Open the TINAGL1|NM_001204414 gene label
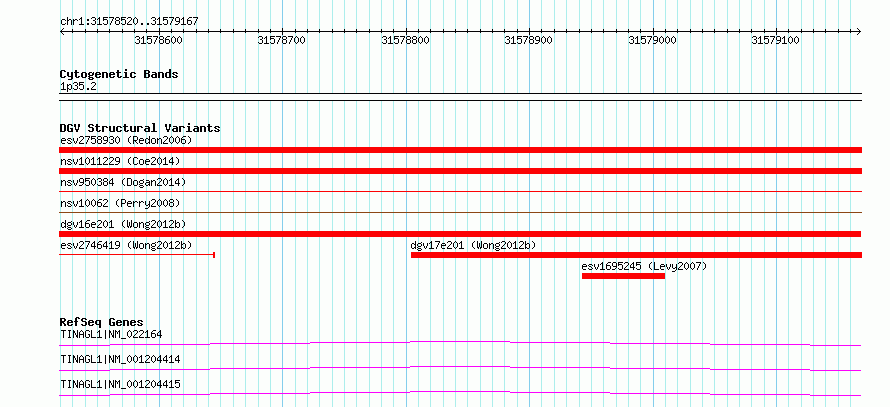890x407 pixels. [x=120, y=359]
